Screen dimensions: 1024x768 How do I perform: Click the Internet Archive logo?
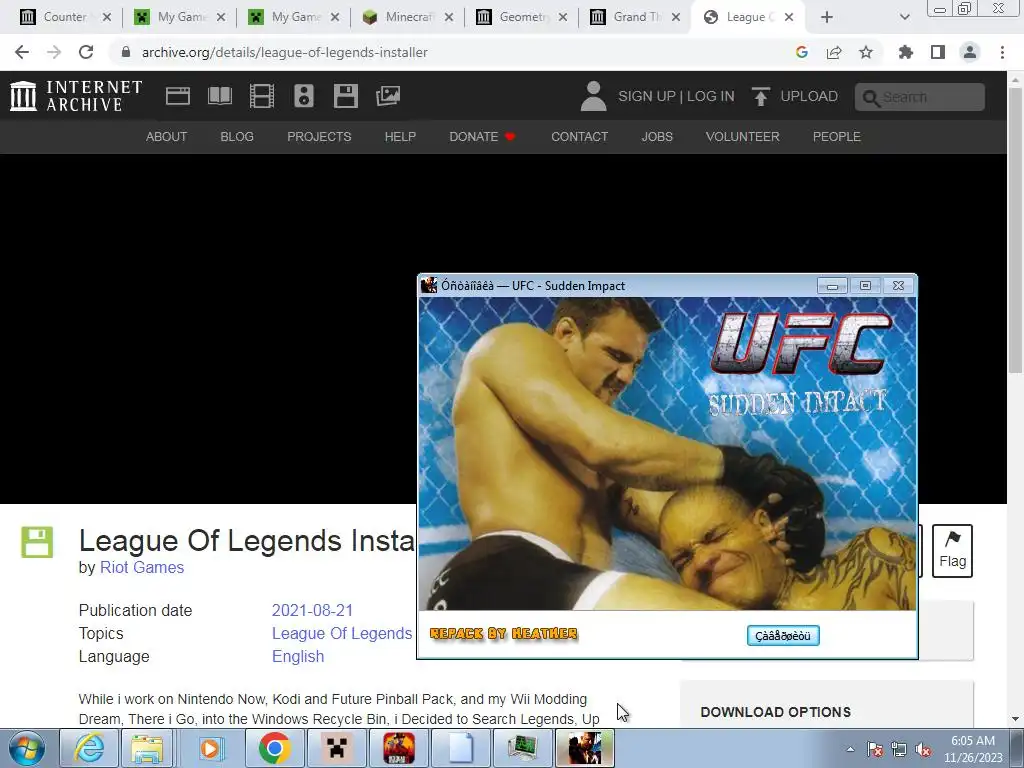[x=76, y=96]
